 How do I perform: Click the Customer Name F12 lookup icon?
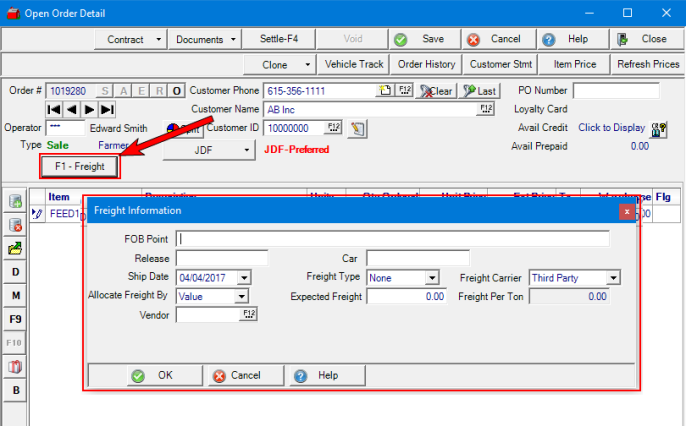pos(487,109)
